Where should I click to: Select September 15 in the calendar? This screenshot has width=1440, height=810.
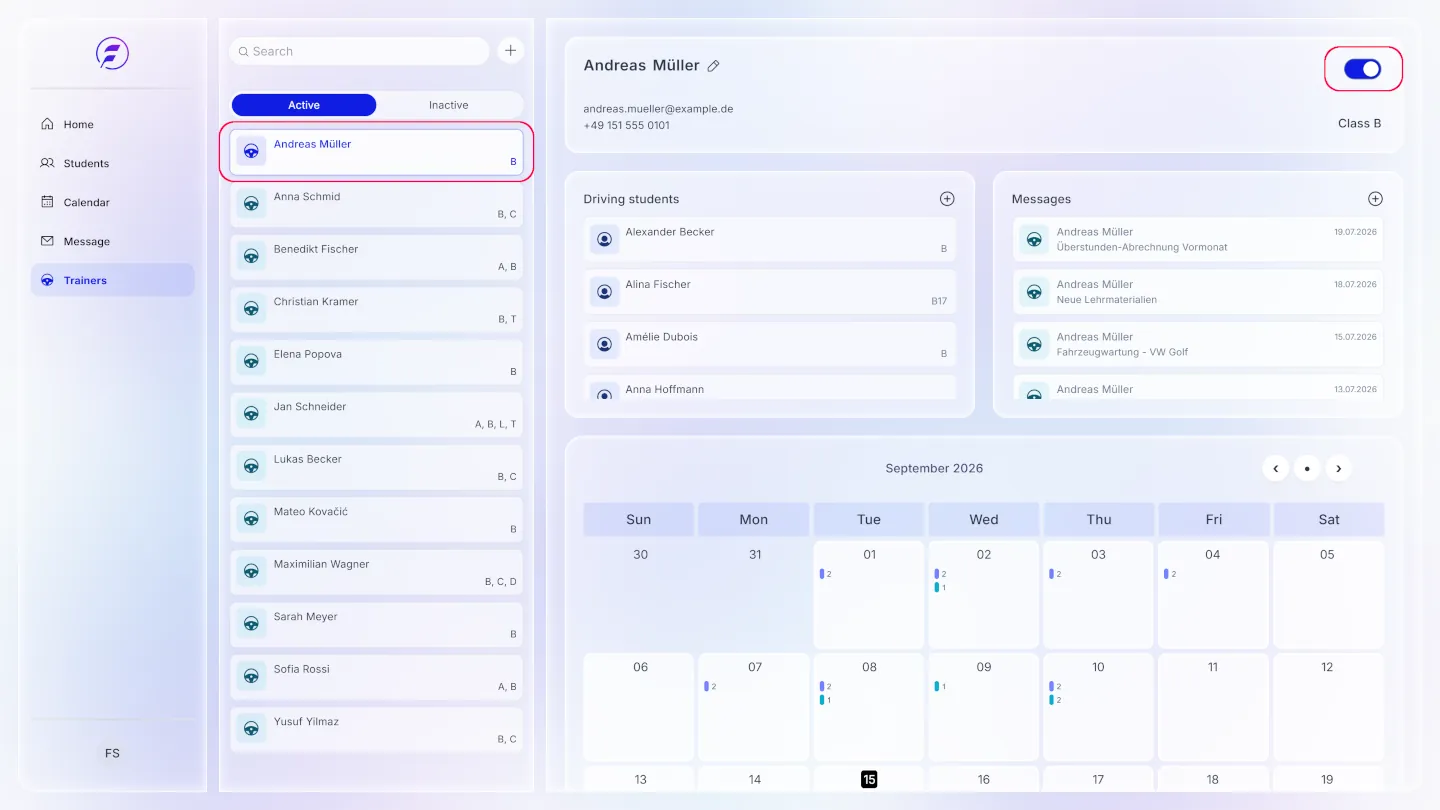point(869,779)
